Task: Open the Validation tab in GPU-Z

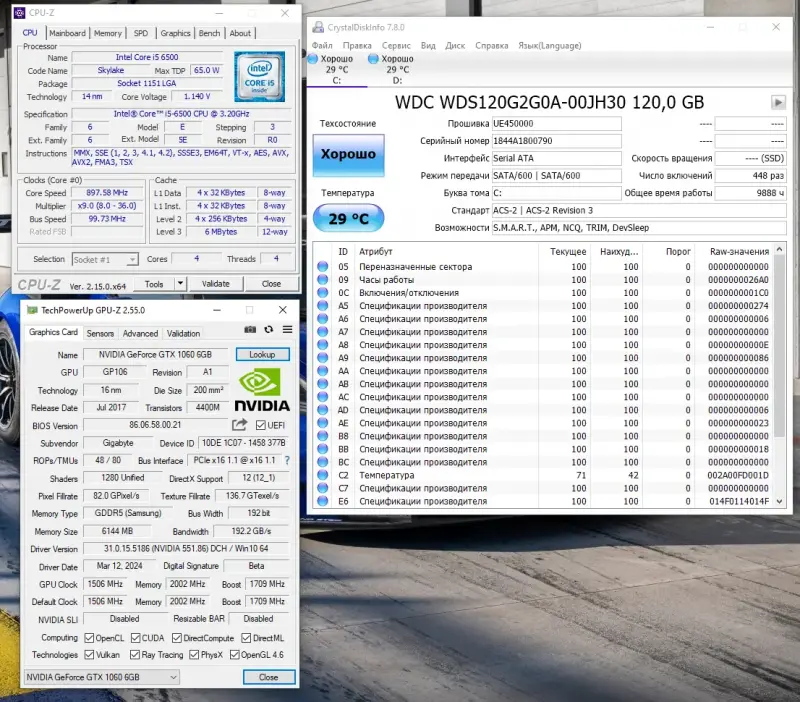Action: tap(183, 333)
